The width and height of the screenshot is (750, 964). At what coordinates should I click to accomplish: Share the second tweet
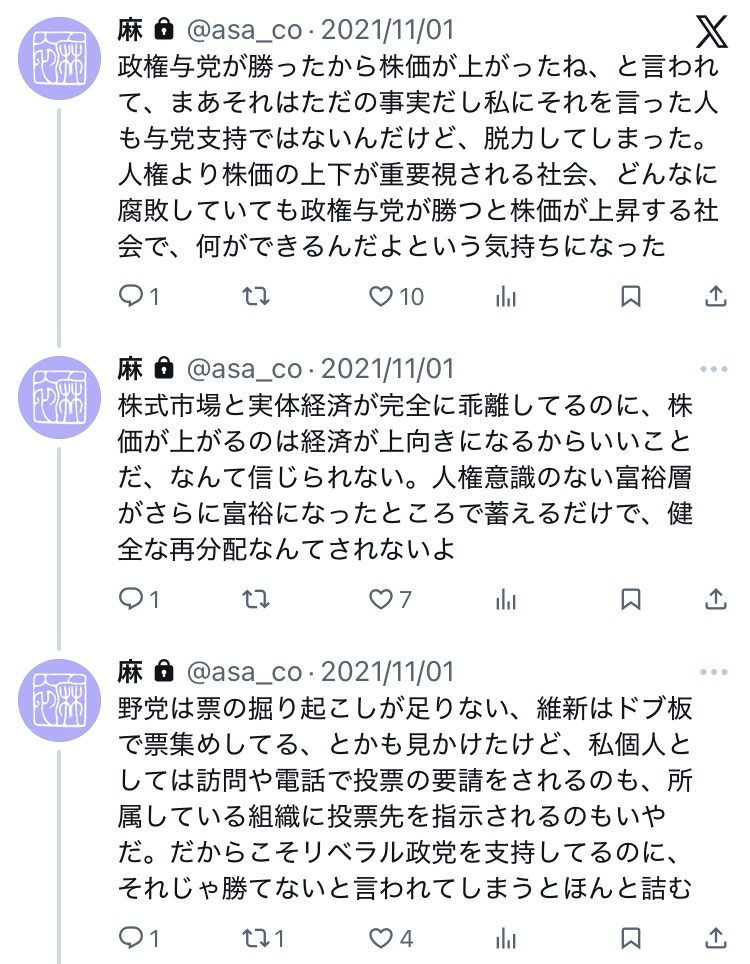(716, 599)
